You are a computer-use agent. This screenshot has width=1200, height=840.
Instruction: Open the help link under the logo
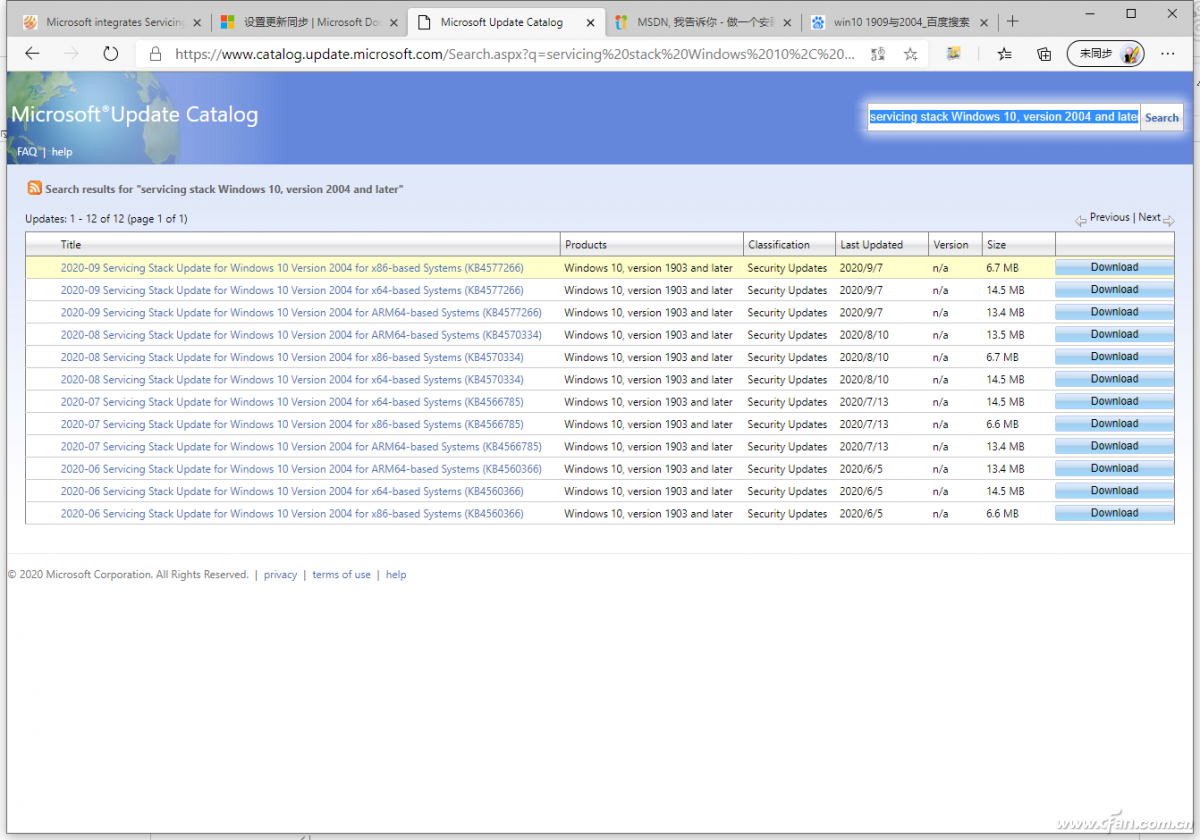(x=62, y=152)
